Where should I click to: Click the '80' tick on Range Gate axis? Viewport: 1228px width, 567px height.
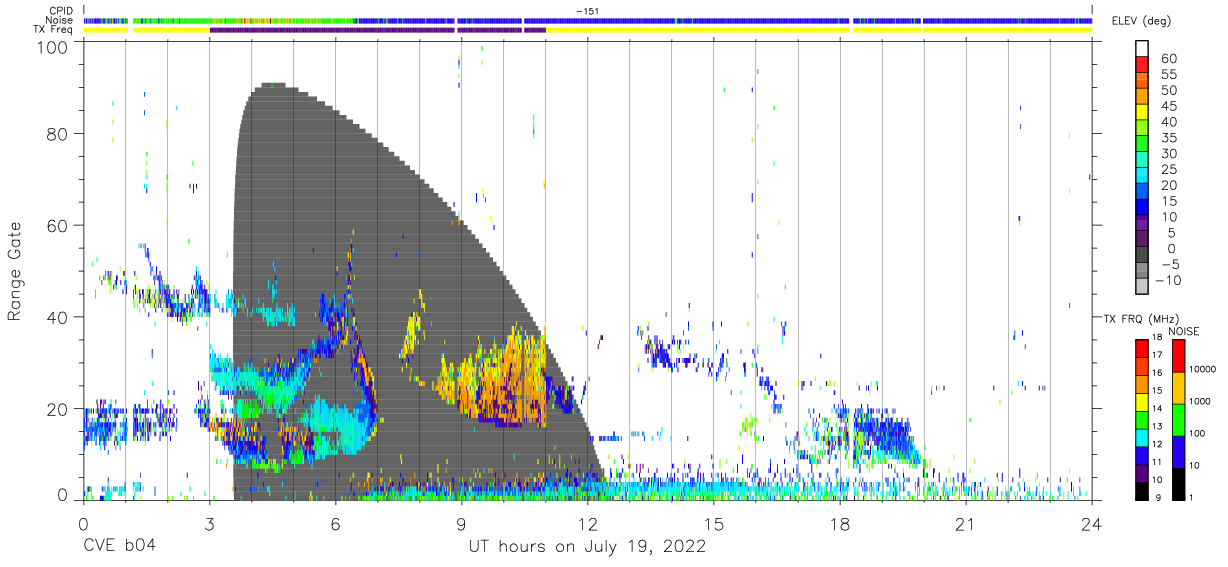click(x=58, y=133)
